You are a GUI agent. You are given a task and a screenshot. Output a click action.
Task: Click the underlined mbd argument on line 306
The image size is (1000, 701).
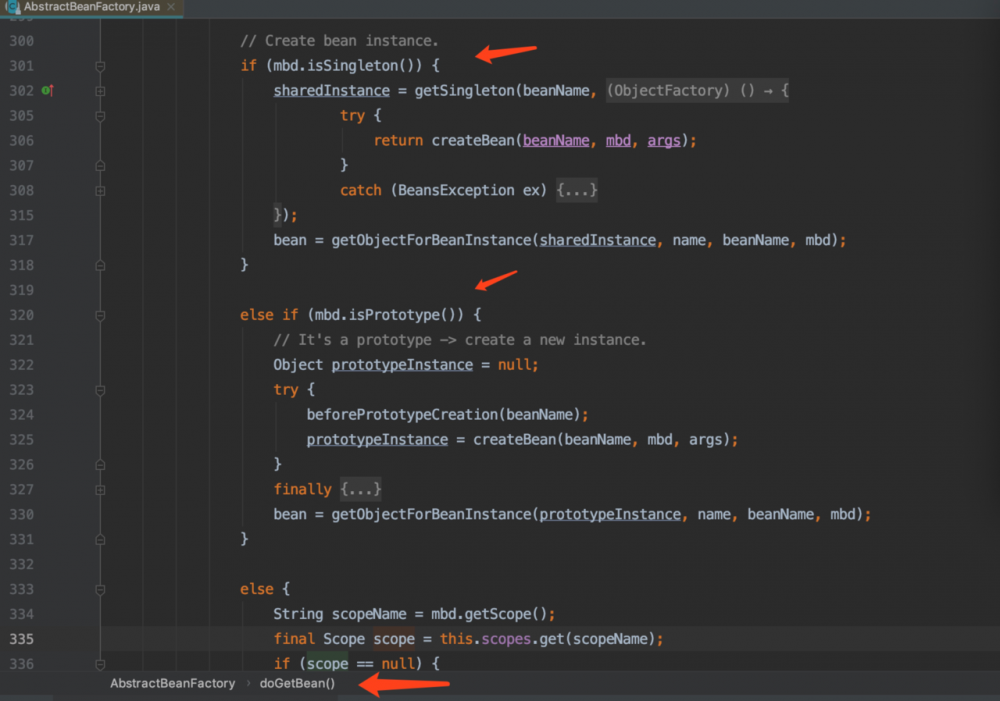pyautogui.click(x=618, y=140)
